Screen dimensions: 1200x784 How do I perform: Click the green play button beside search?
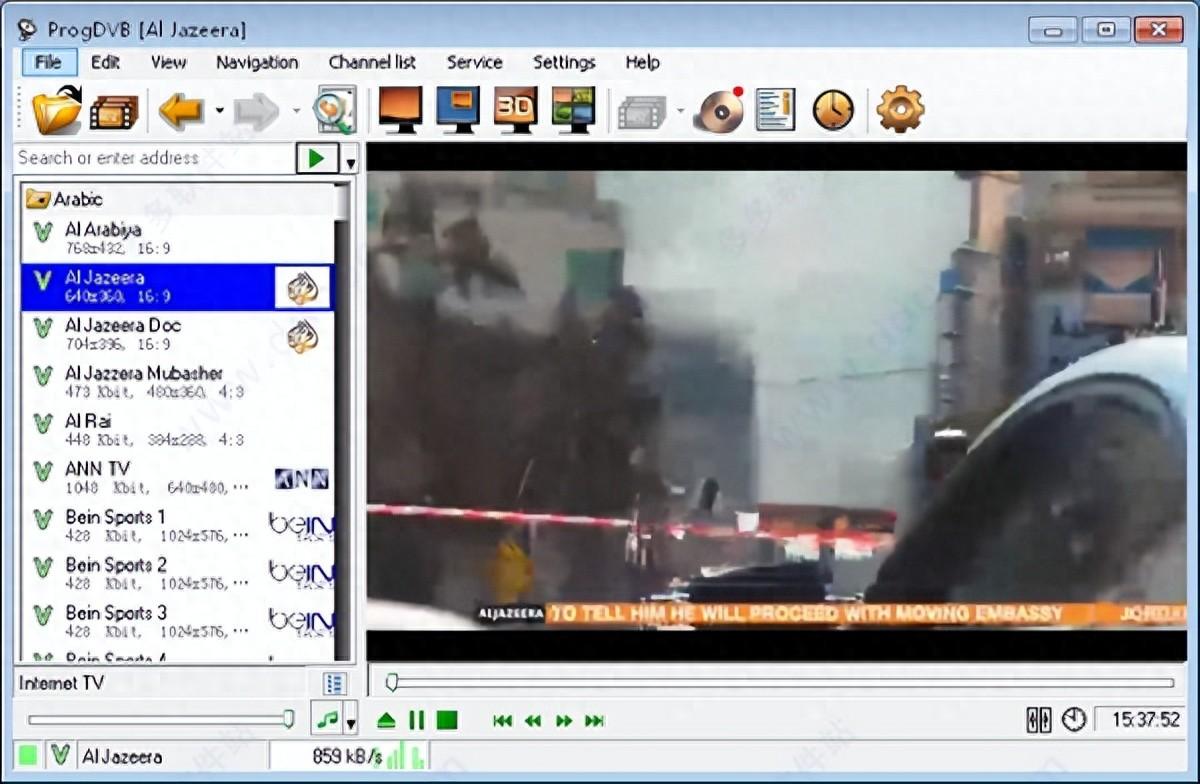click(317, 158)
